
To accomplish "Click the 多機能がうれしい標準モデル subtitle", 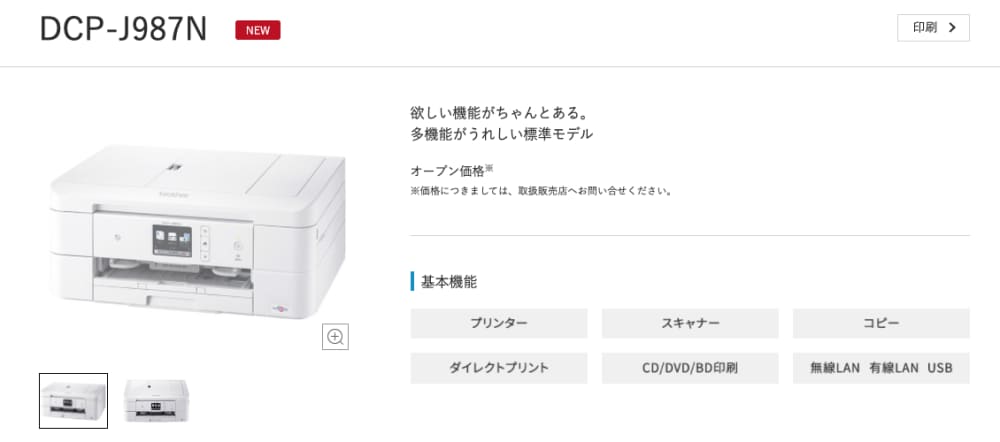I will 502,134.
